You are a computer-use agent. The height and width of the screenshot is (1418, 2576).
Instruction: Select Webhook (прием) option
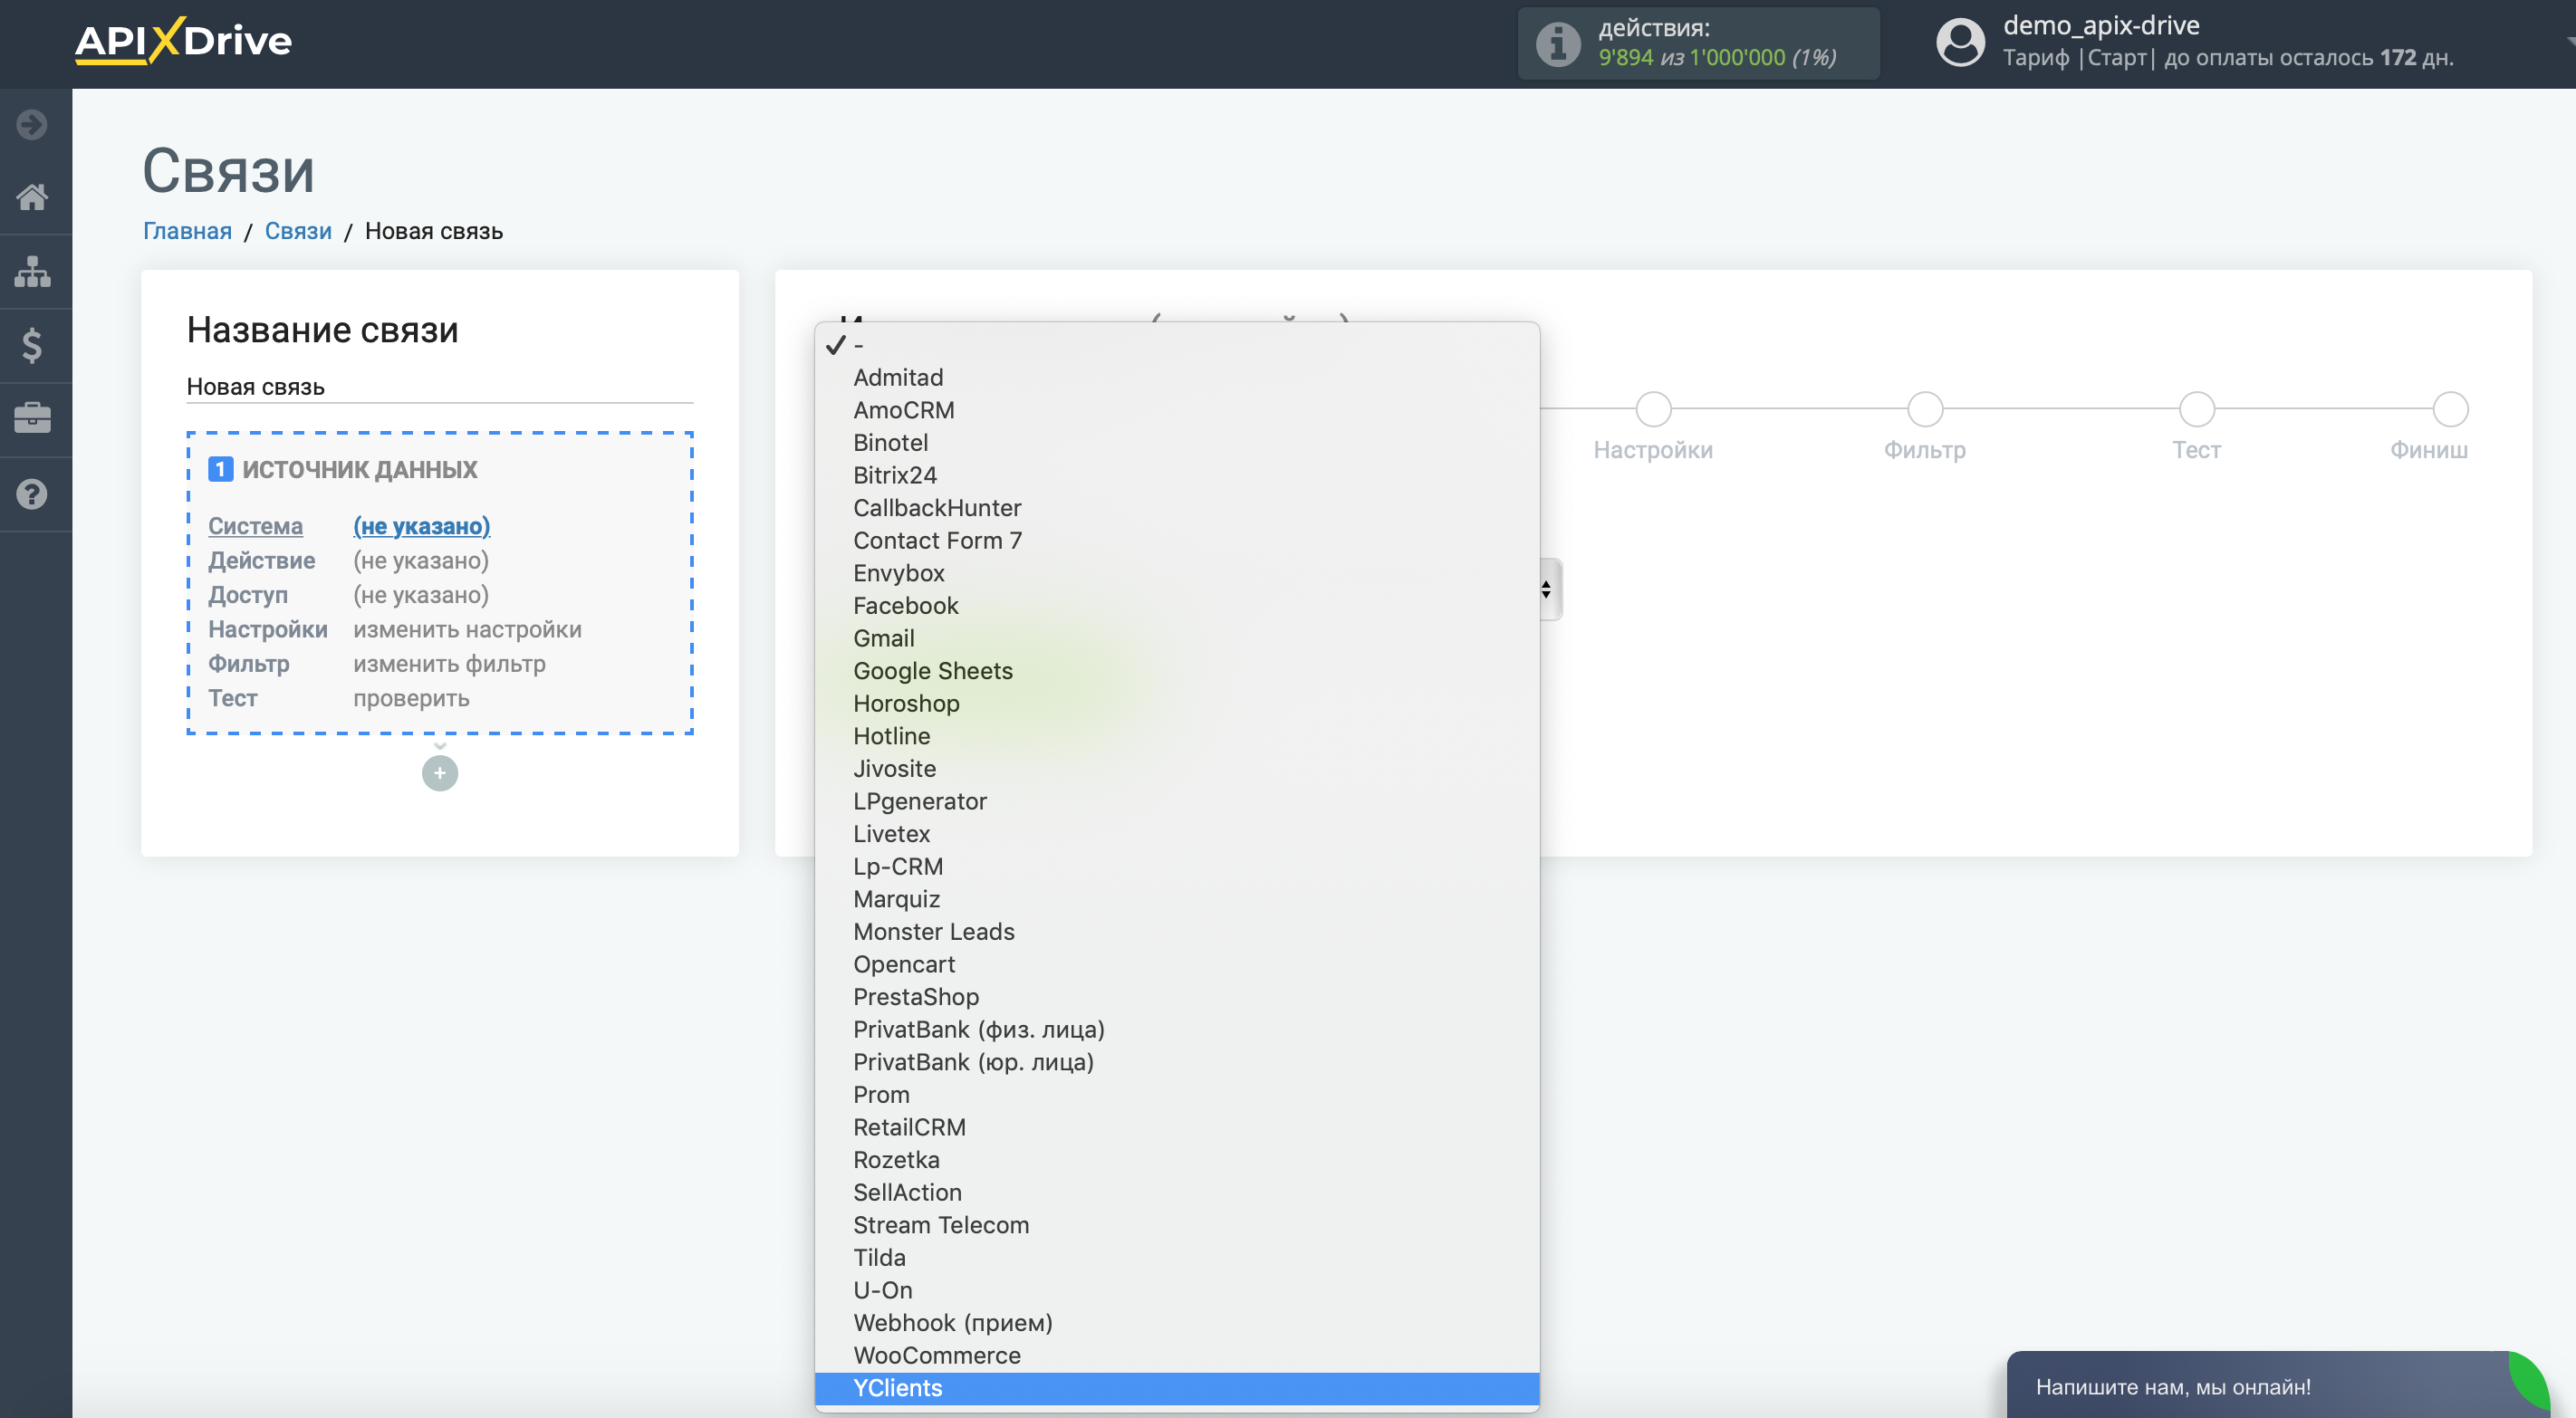pos(1177,1324)
